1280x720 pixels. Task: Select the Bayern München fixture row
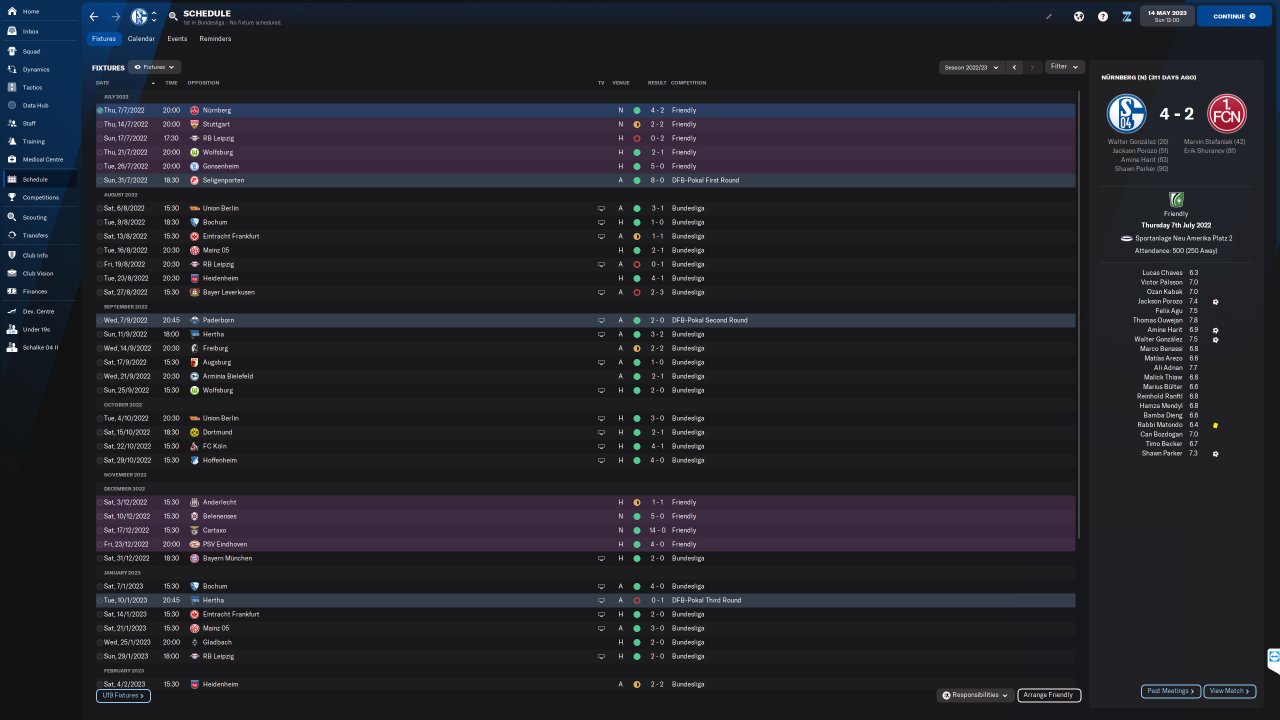click(x=586, y=558)
